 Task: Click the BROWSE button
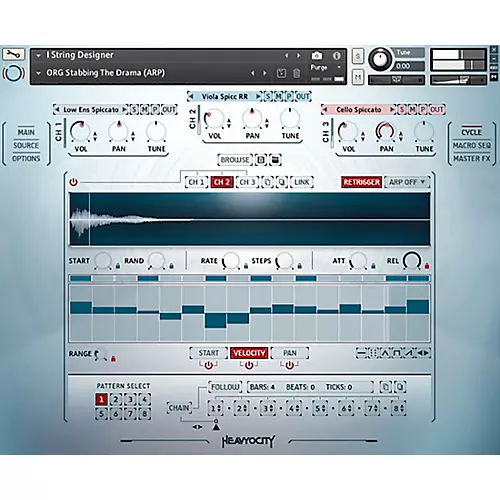tap(235, 160)
